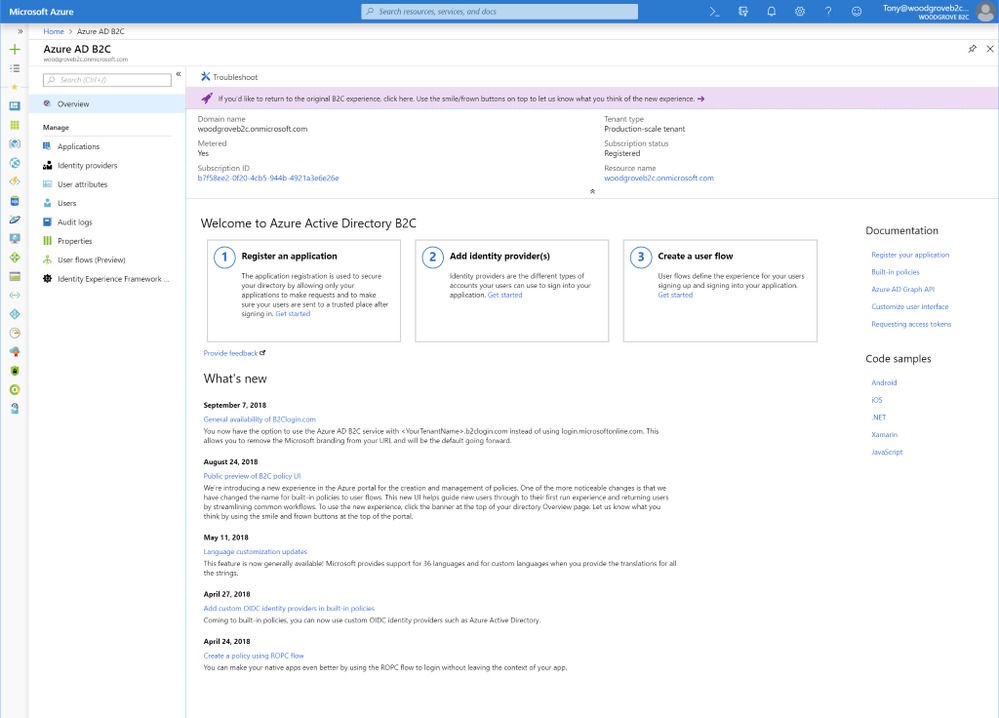Viewport: 999px width, 718px height.
Task: Open Function Apps lightning icon
Action: pyautogui.click(x=15, y=182)
